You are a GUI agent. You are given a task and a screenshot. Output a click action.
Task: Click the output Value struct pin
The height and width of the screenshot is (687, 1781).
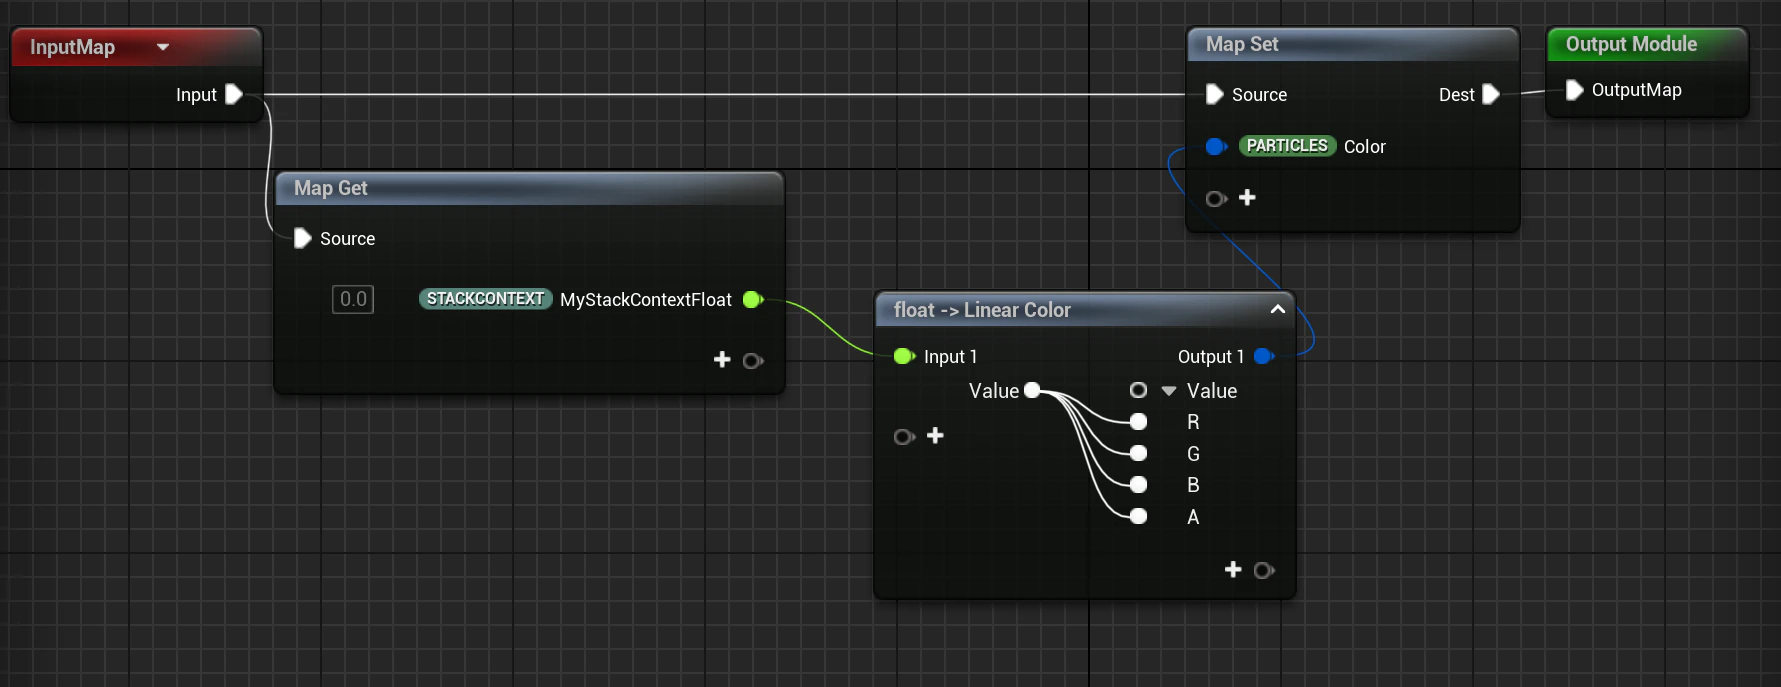(1138, 390)
